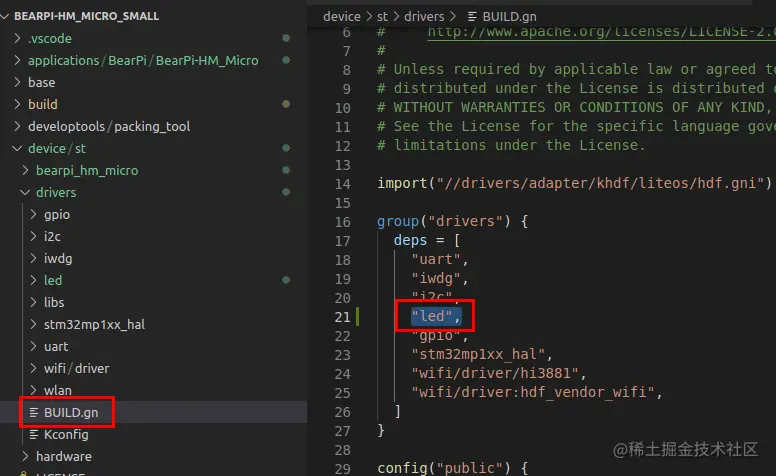Select the build folder
Viewport: 776px width, 476px height.
coord(43,104)
